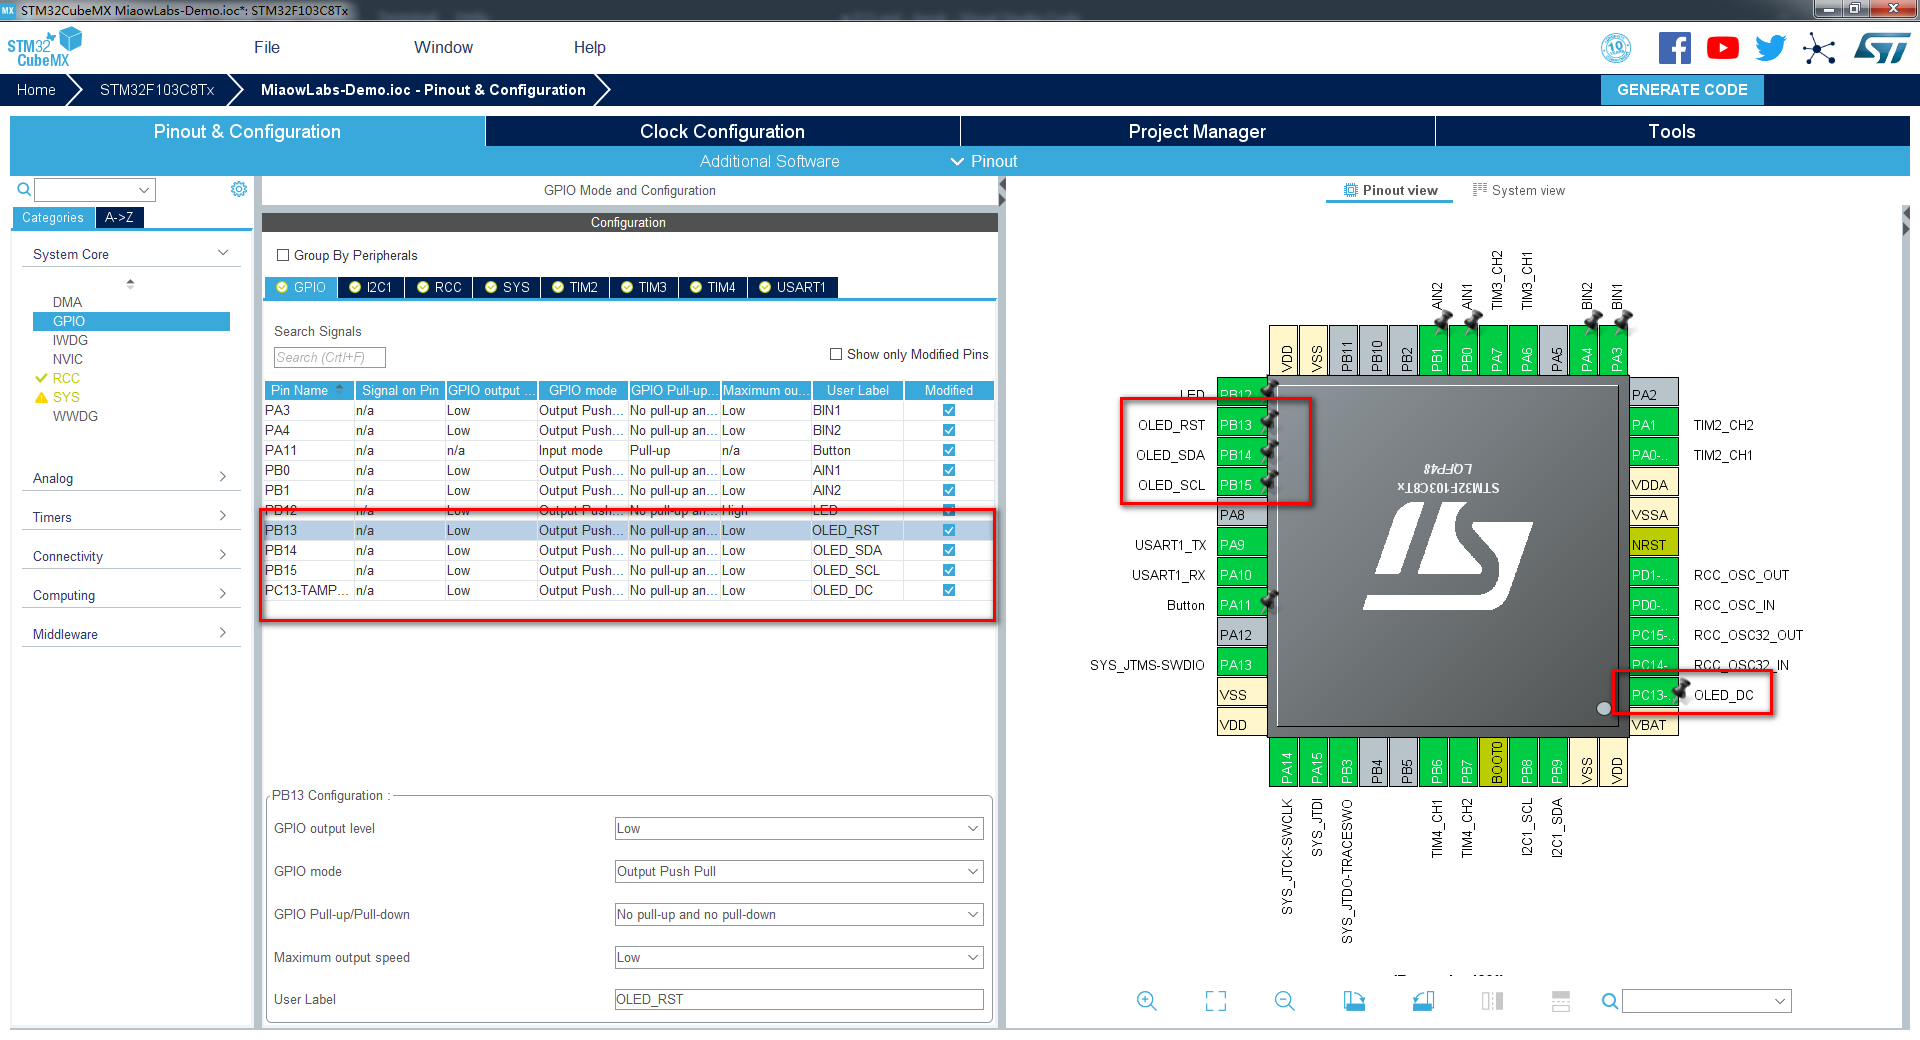This screenshot has height=1040, width=1920.
Task: Click STM32F103C8Tx breadcrumb
Action: [x=157, y=90]
